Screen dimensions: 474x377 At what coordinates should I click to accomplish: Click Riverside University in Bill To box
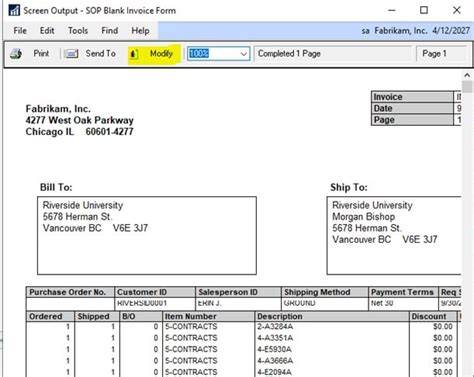(83, 205)
